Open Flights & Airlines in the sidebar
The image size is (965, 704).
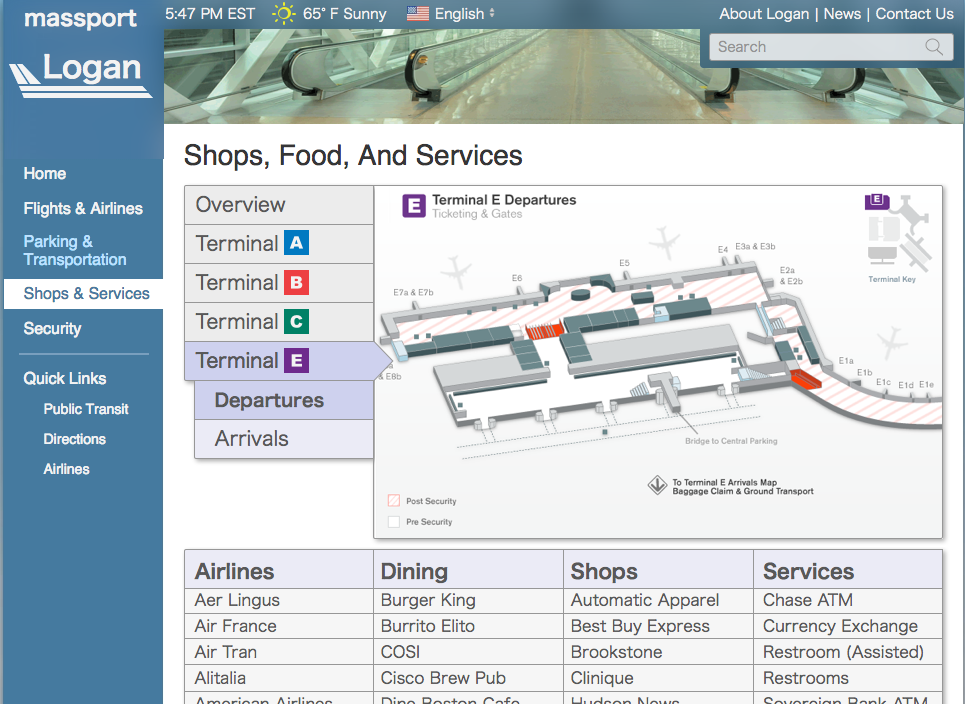point(83,208)
